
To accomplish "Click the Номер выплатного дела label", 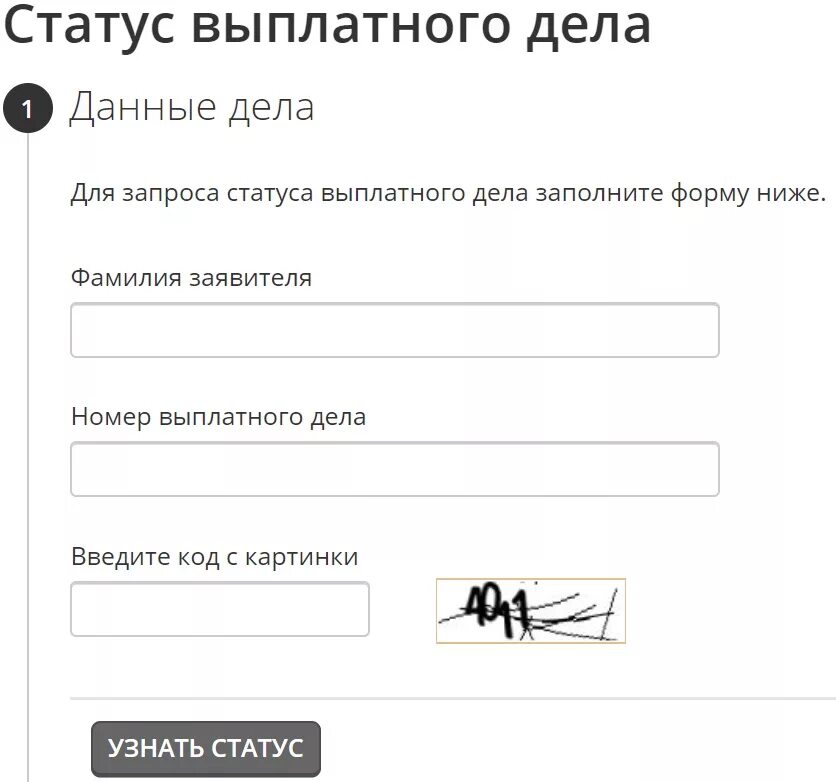I will click(x=219, y=417).
